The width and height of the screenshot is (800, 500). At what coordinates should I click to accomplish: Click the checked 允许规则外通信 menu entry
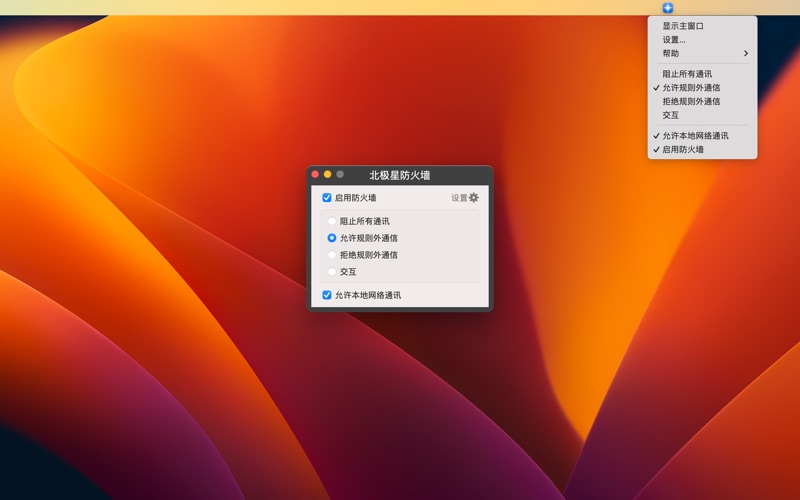tap(690, 88)
